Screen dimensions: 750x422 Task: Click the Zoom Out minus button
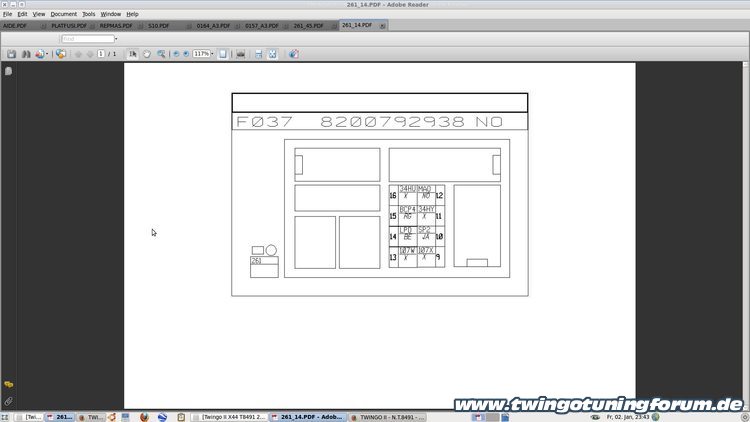[x=176, y=54]
